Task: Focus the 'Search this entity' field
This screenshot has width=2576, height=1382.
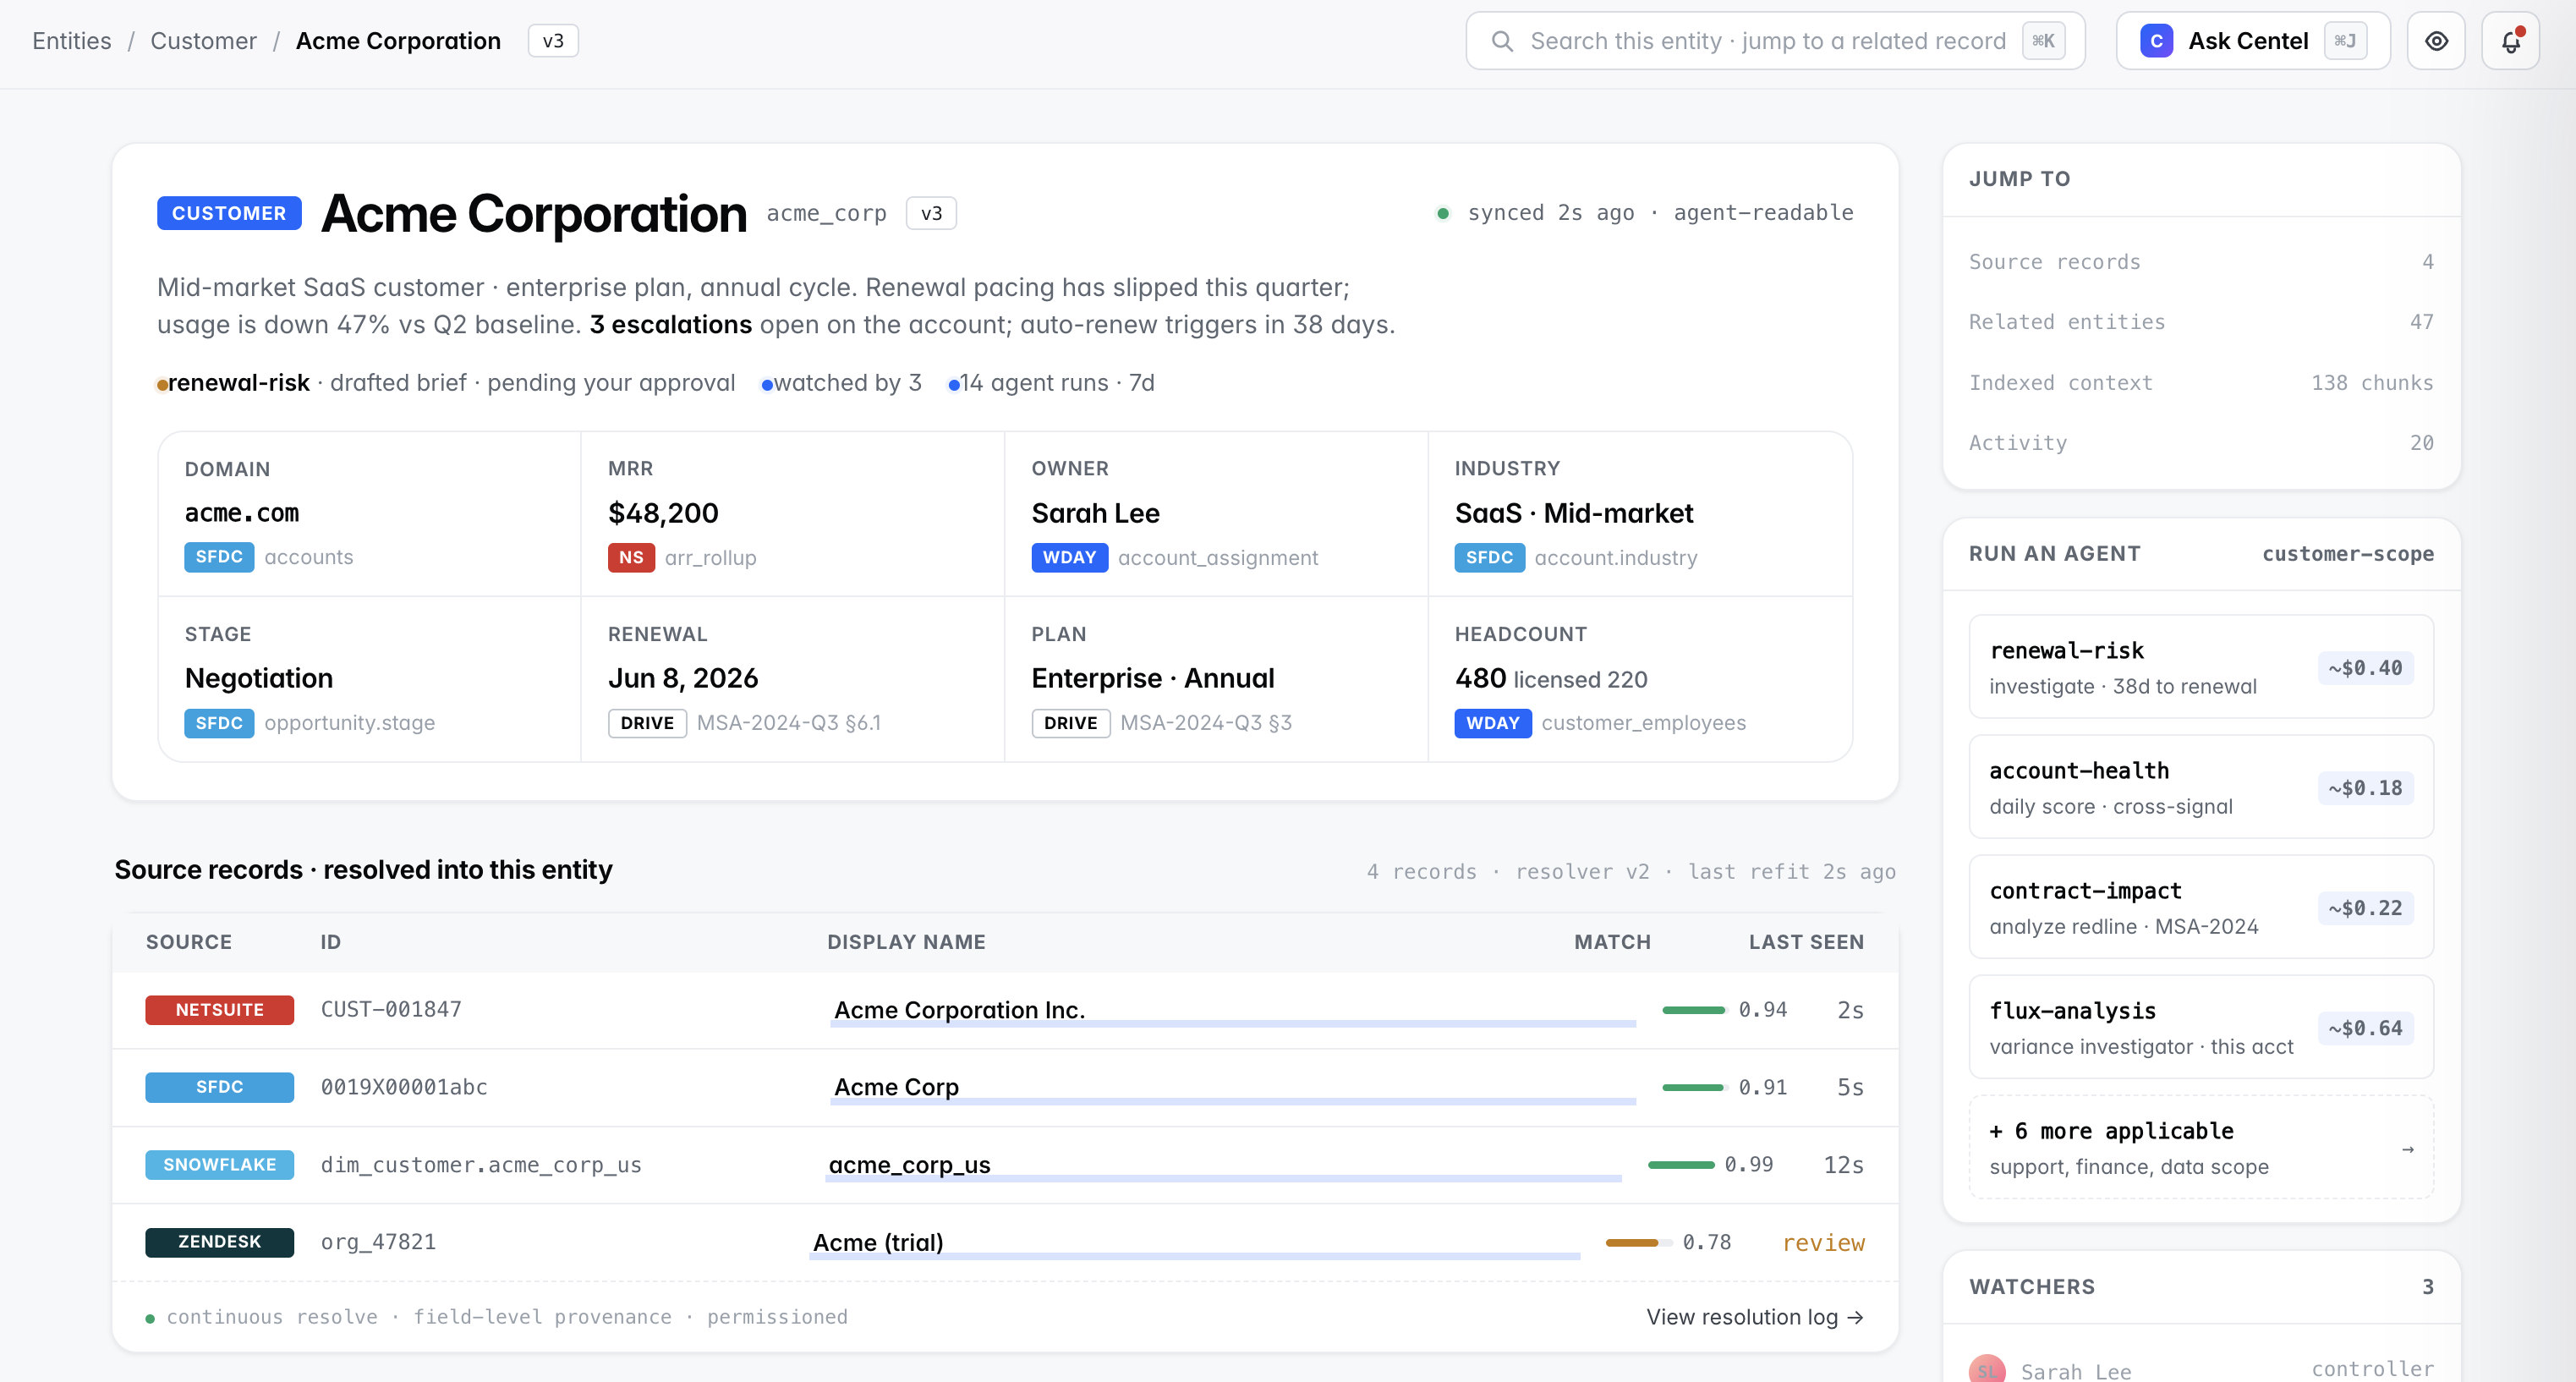Action: (1775, 41)
